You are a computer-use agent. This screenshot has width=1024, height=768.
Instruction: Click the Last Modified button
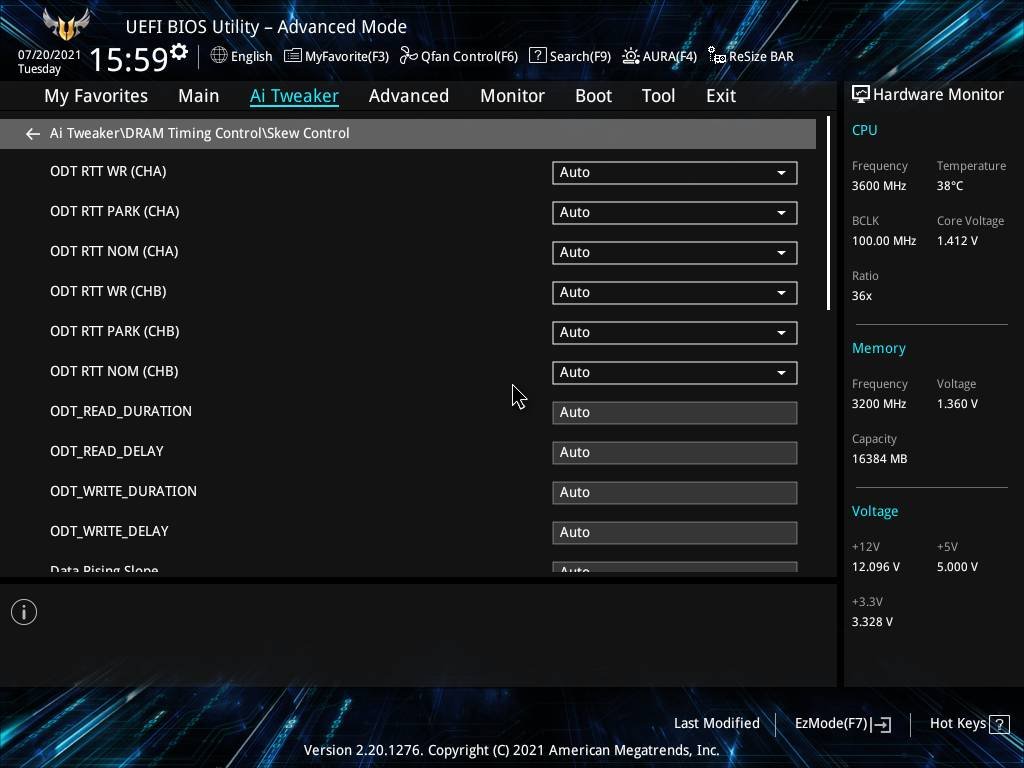[716, 724]
